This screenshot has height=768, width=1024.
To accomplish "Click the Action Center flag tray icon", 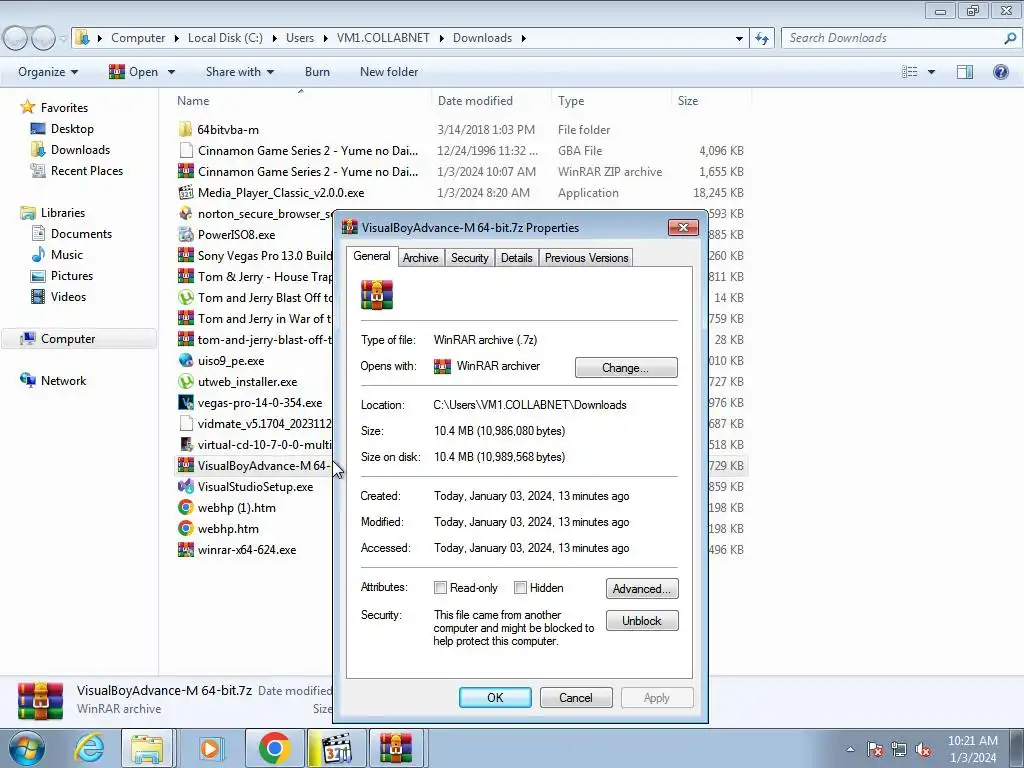I will [x=875, y=749].
